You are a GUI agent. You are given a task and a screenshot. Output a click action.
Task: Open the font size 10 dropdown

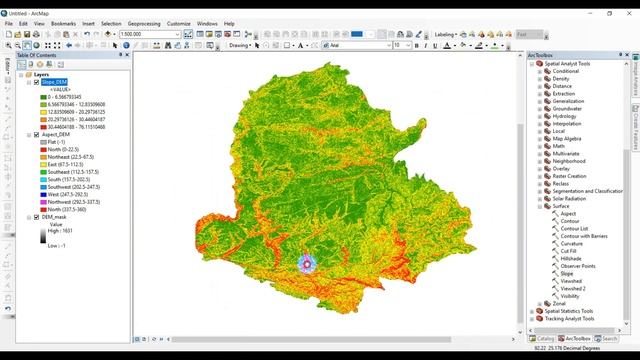[x=408, y=45]
